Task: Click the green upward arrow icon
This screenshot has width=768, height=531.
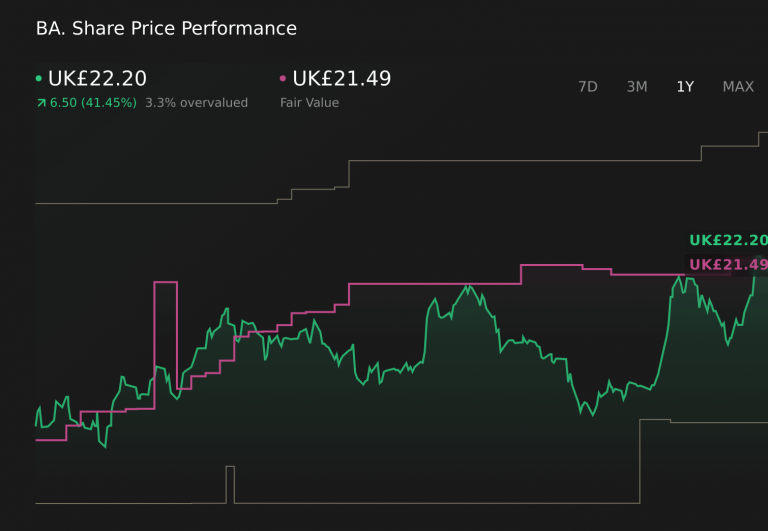Action: (40, 103)
